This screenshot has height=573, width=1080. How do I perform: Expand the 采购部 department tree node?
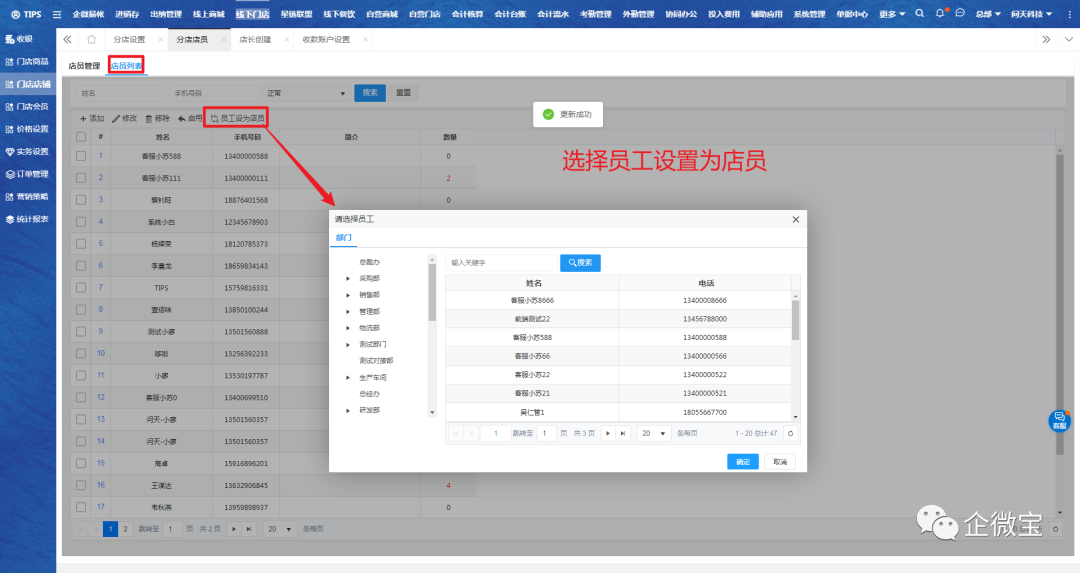348,279
